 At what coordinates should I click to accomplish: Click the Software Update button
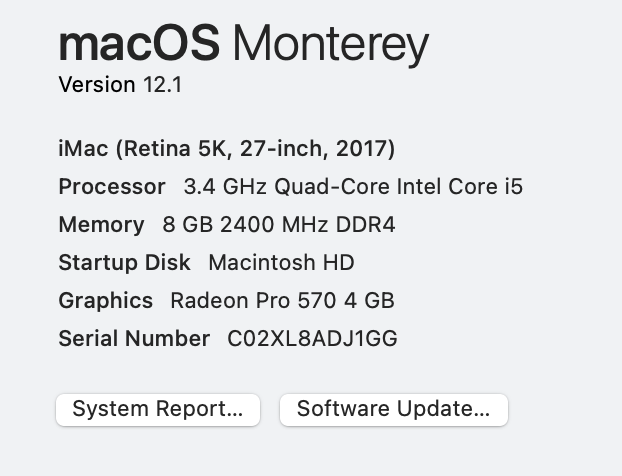(393, 409)
